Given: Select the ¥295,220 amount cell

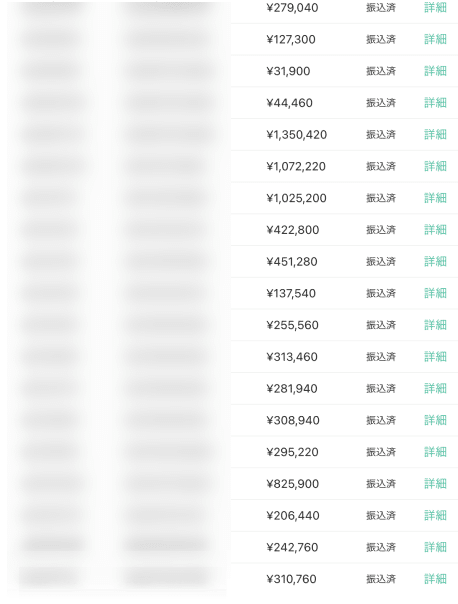Looking at the screenshot, I should pos(292,452).
